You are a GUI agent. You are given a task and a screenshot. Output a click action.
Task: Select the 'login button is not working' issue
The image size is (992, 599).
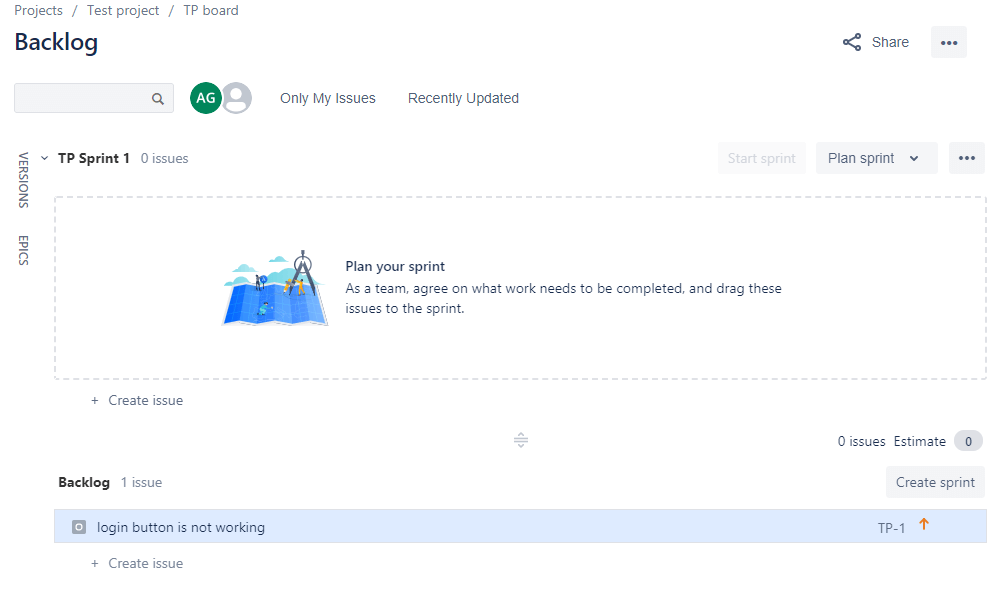click(520, 526)
